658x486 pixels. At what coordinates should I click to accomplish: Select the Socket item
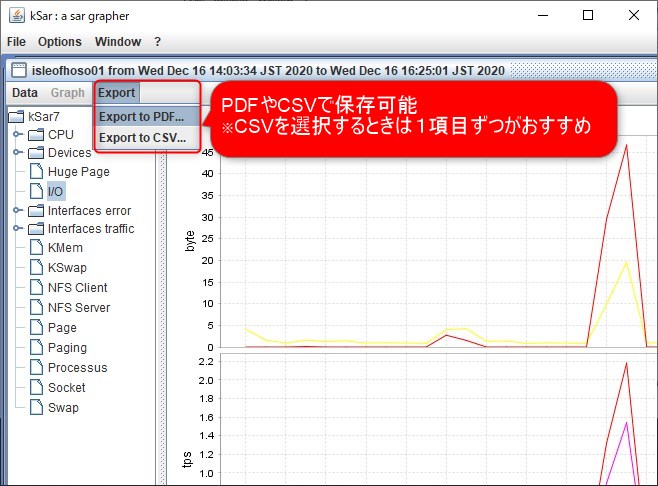coord(67,387)
